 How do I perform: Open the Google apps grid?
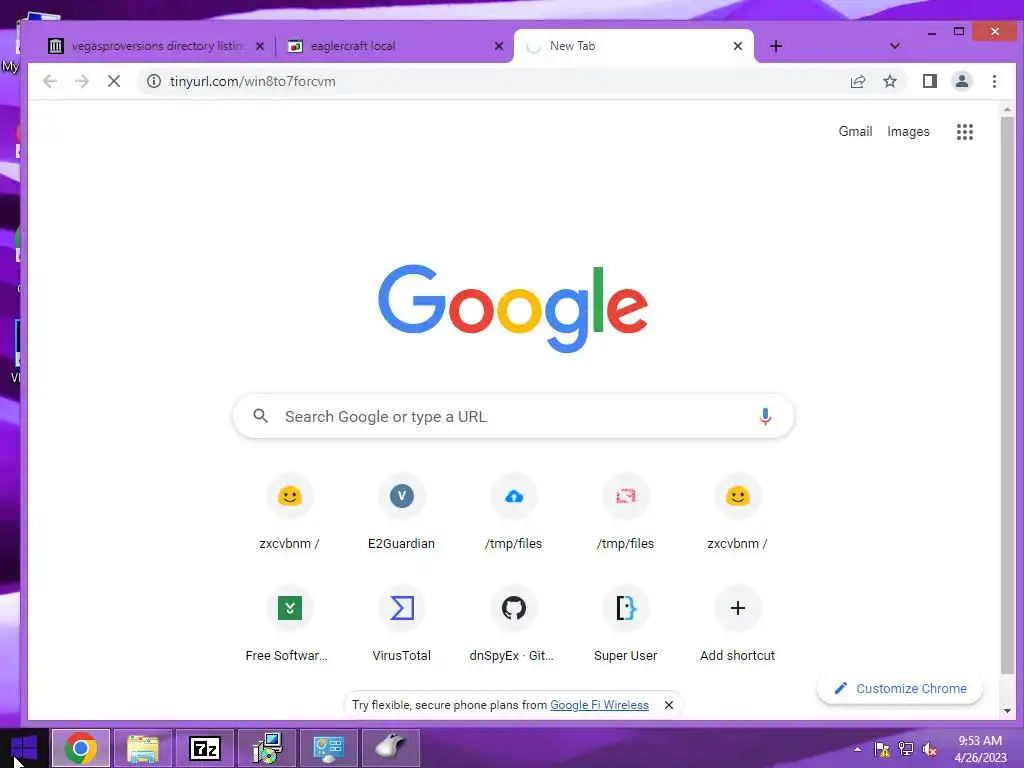point(965,132)
